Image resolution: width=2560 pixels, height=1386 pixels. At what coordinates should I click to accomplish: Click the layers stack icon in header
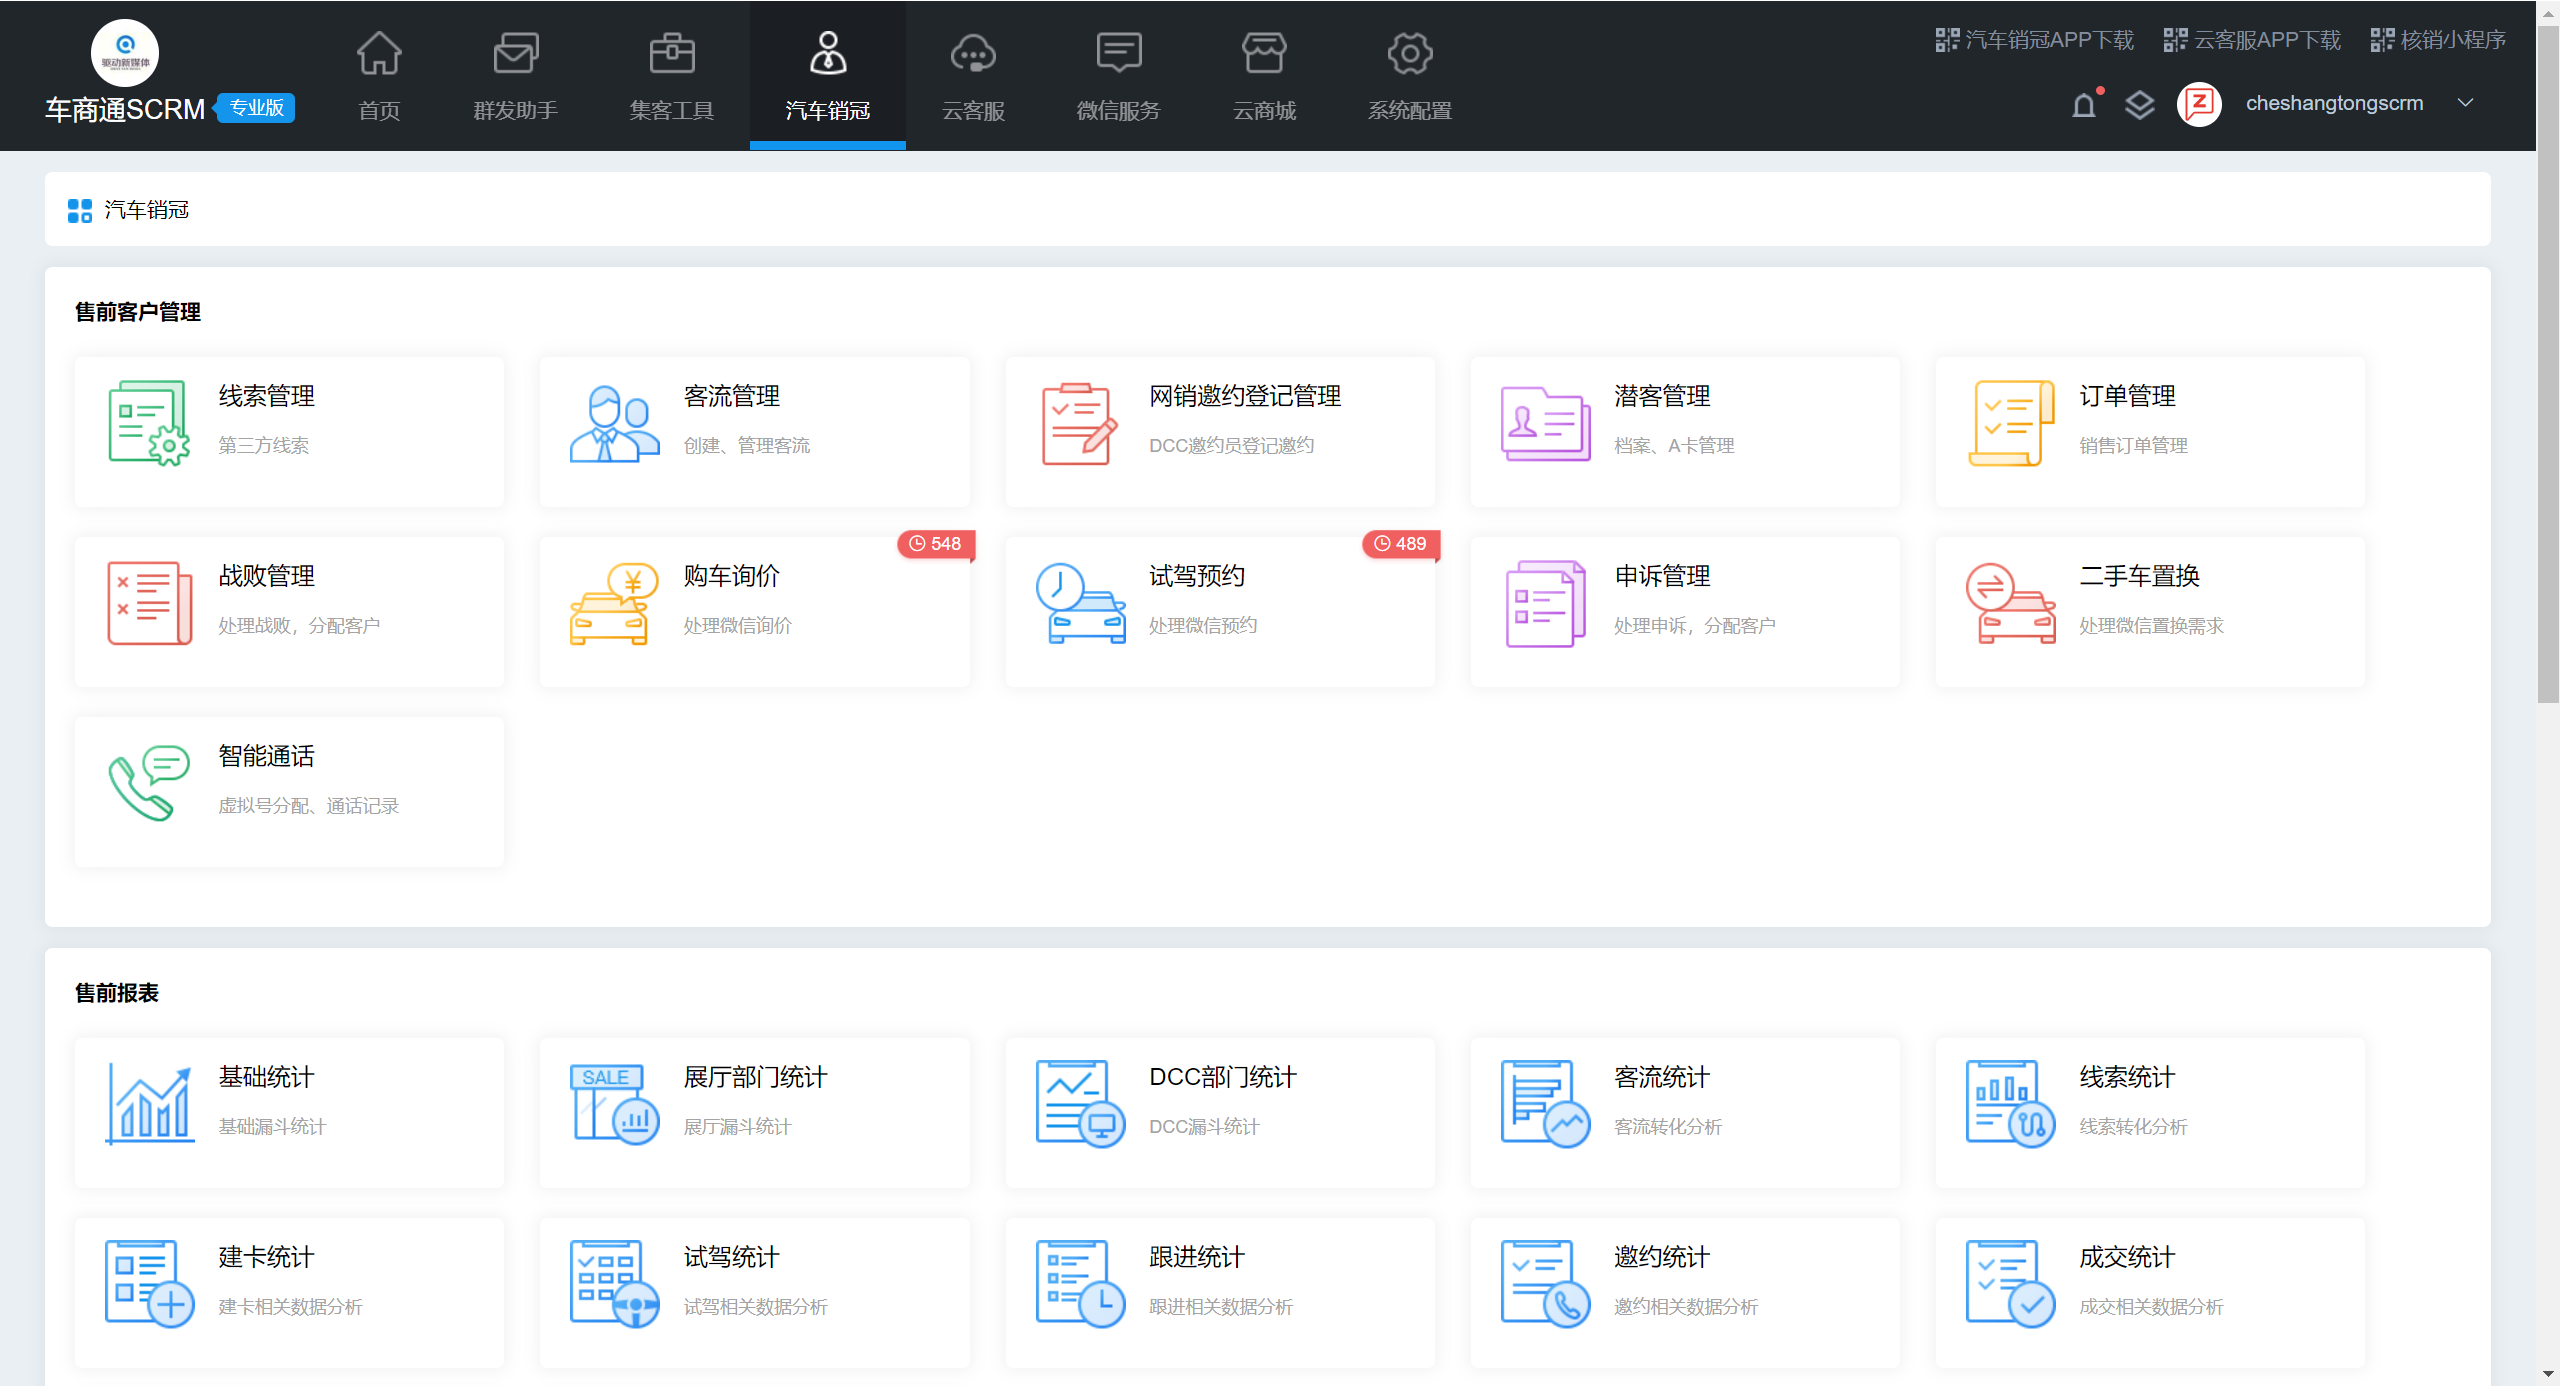pos(2139,105)
